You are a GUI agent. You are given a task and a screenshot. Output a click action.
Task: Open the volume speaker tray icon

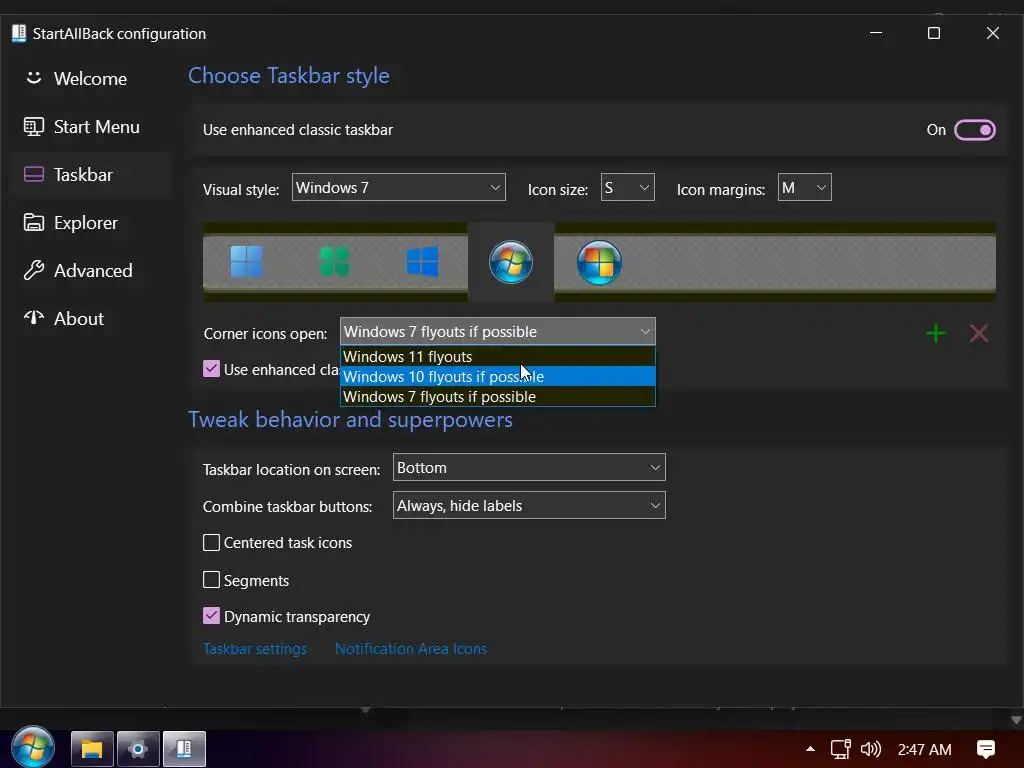pos(871,749)
